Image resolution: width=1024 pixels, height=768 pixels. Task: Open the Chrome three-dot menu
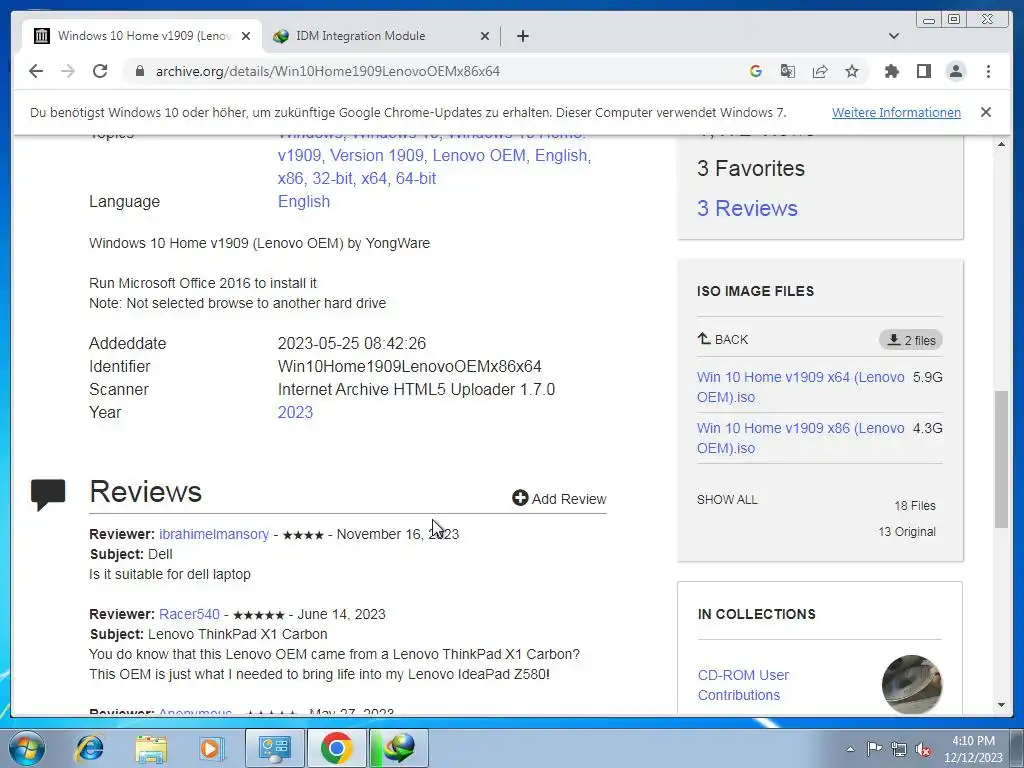[988, 71]
